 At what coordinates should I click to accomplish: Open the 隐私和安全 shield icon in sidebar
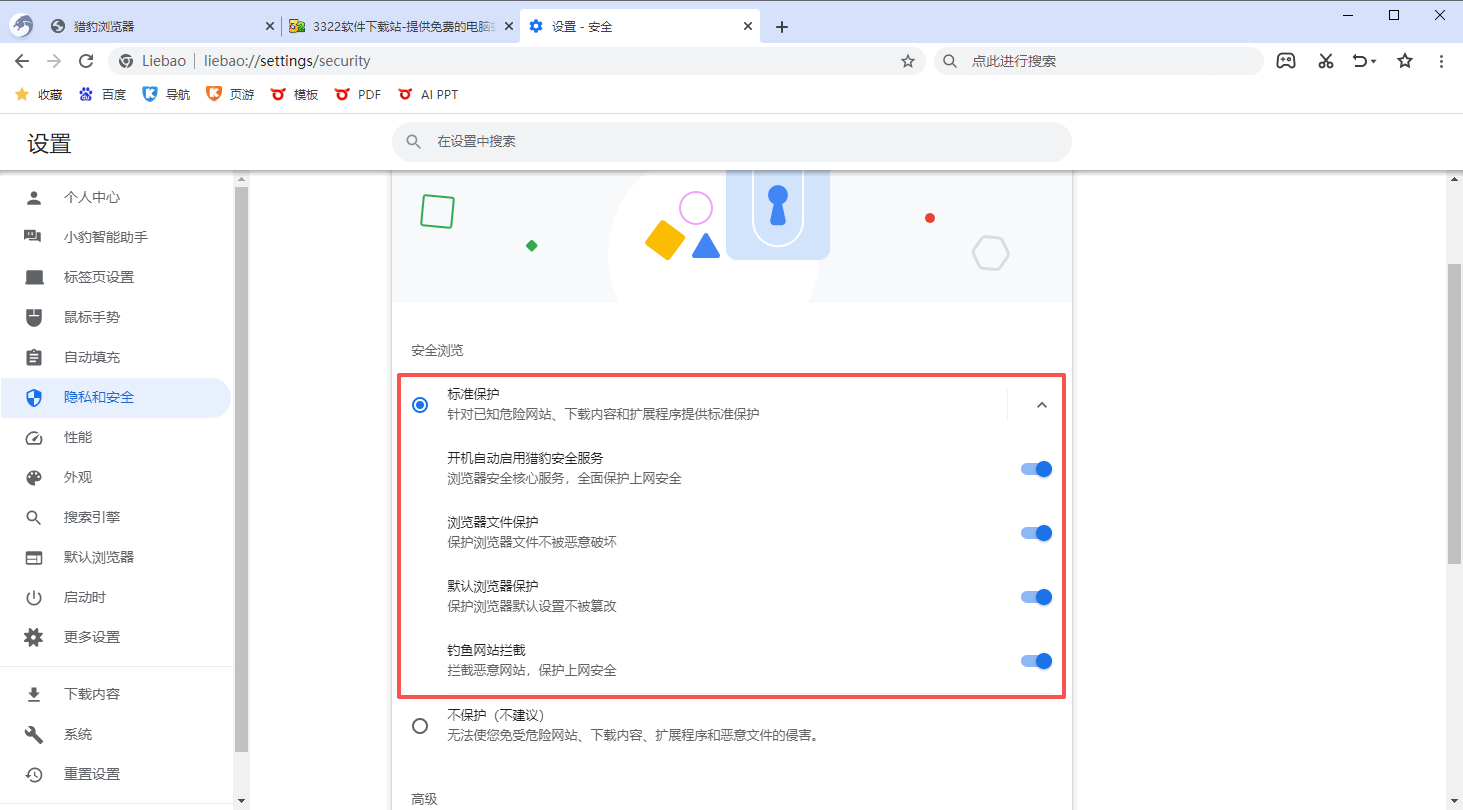[33, 397]
